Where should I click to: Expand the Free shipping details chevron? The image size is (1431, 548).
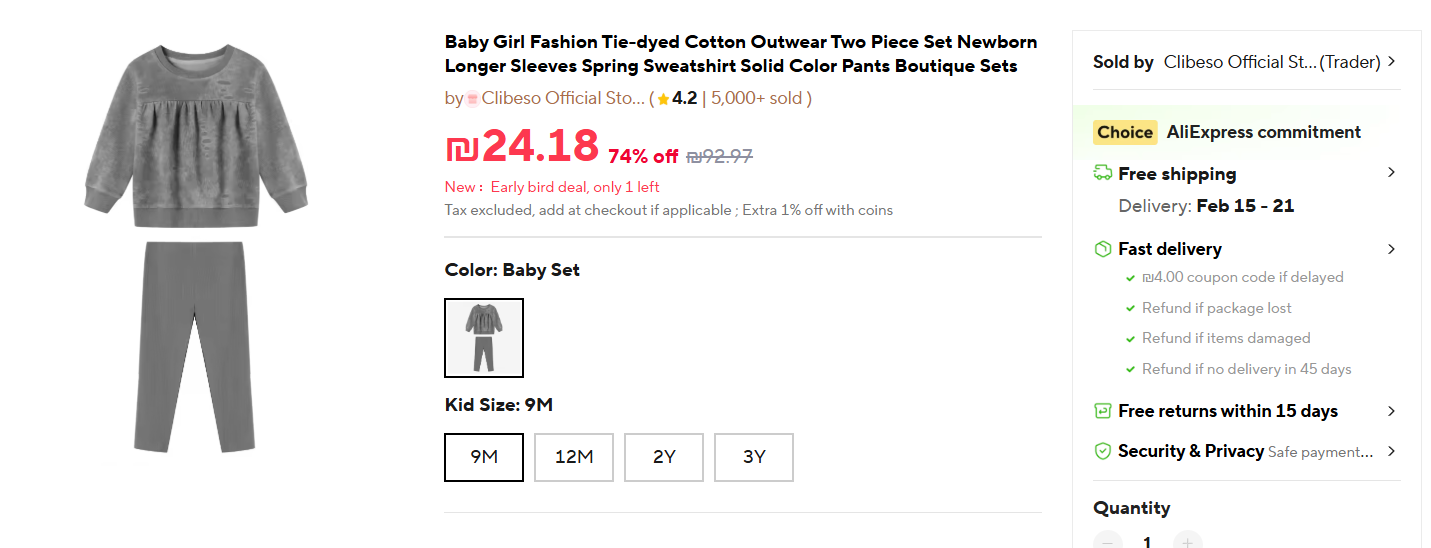[1391, 173]
